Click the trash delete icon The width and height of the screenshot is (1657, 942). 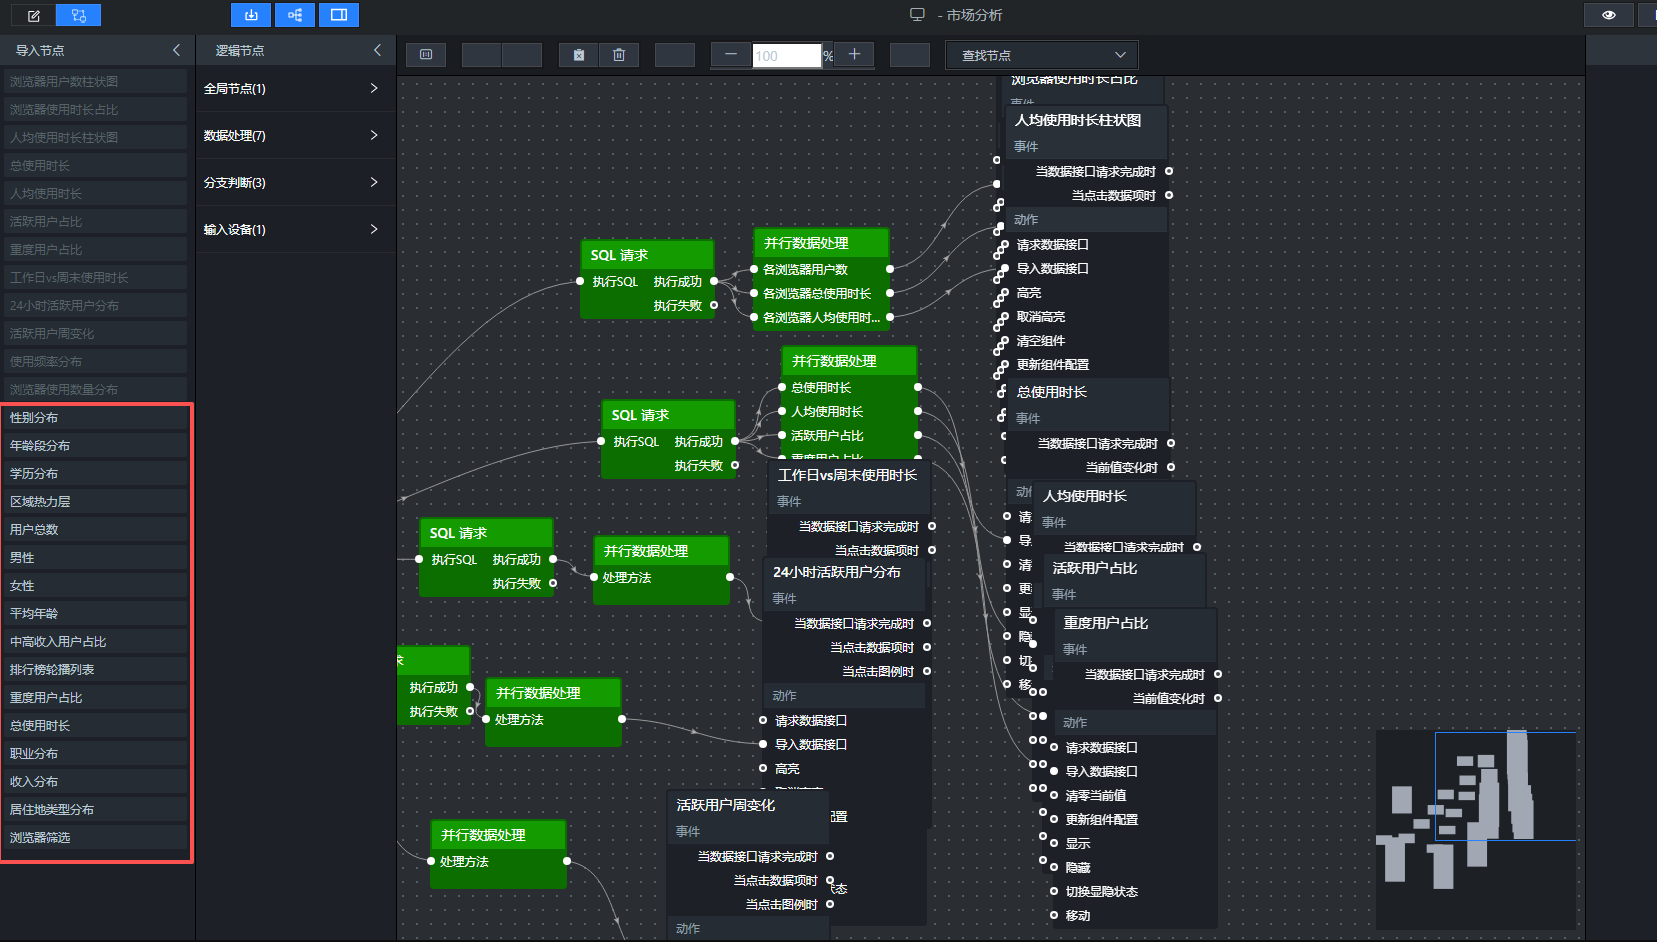(x=619, y=55)
